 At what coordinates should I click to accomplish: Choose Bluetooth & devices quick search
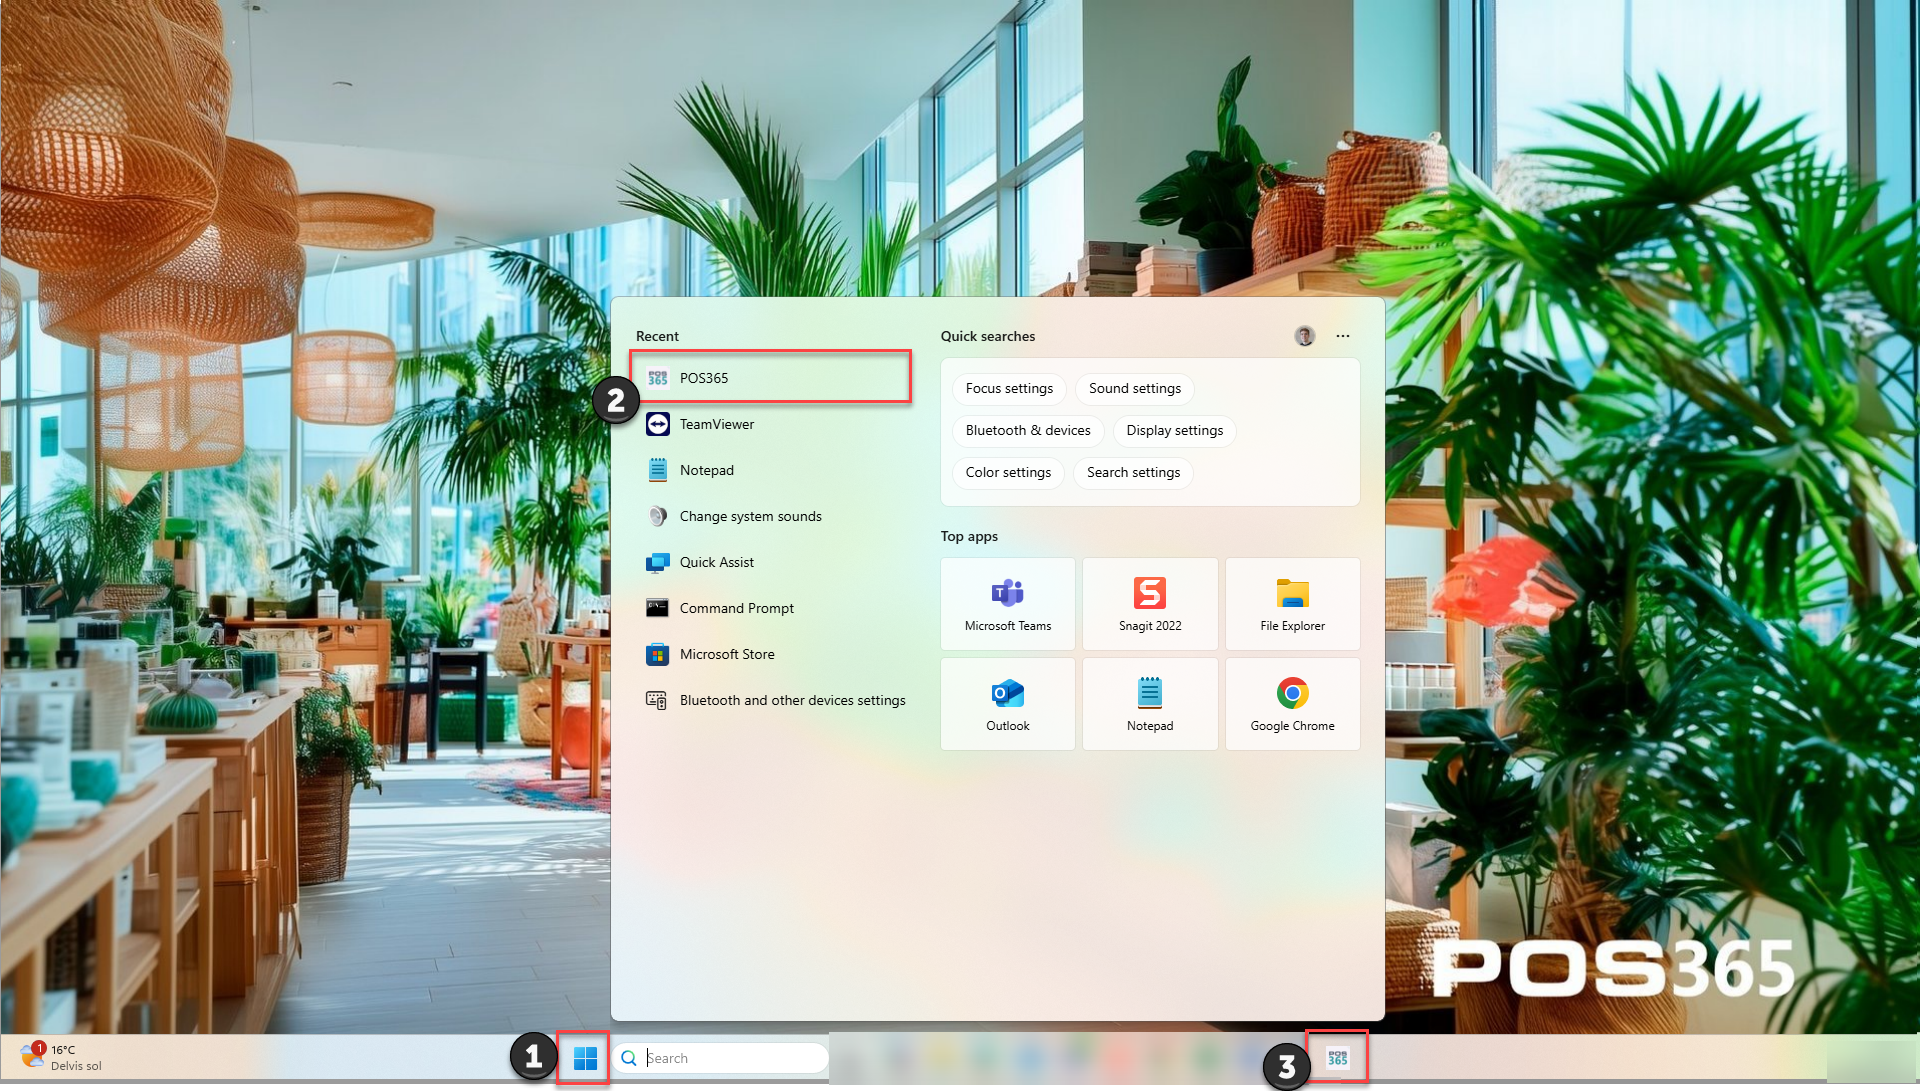pos(1028,430)
